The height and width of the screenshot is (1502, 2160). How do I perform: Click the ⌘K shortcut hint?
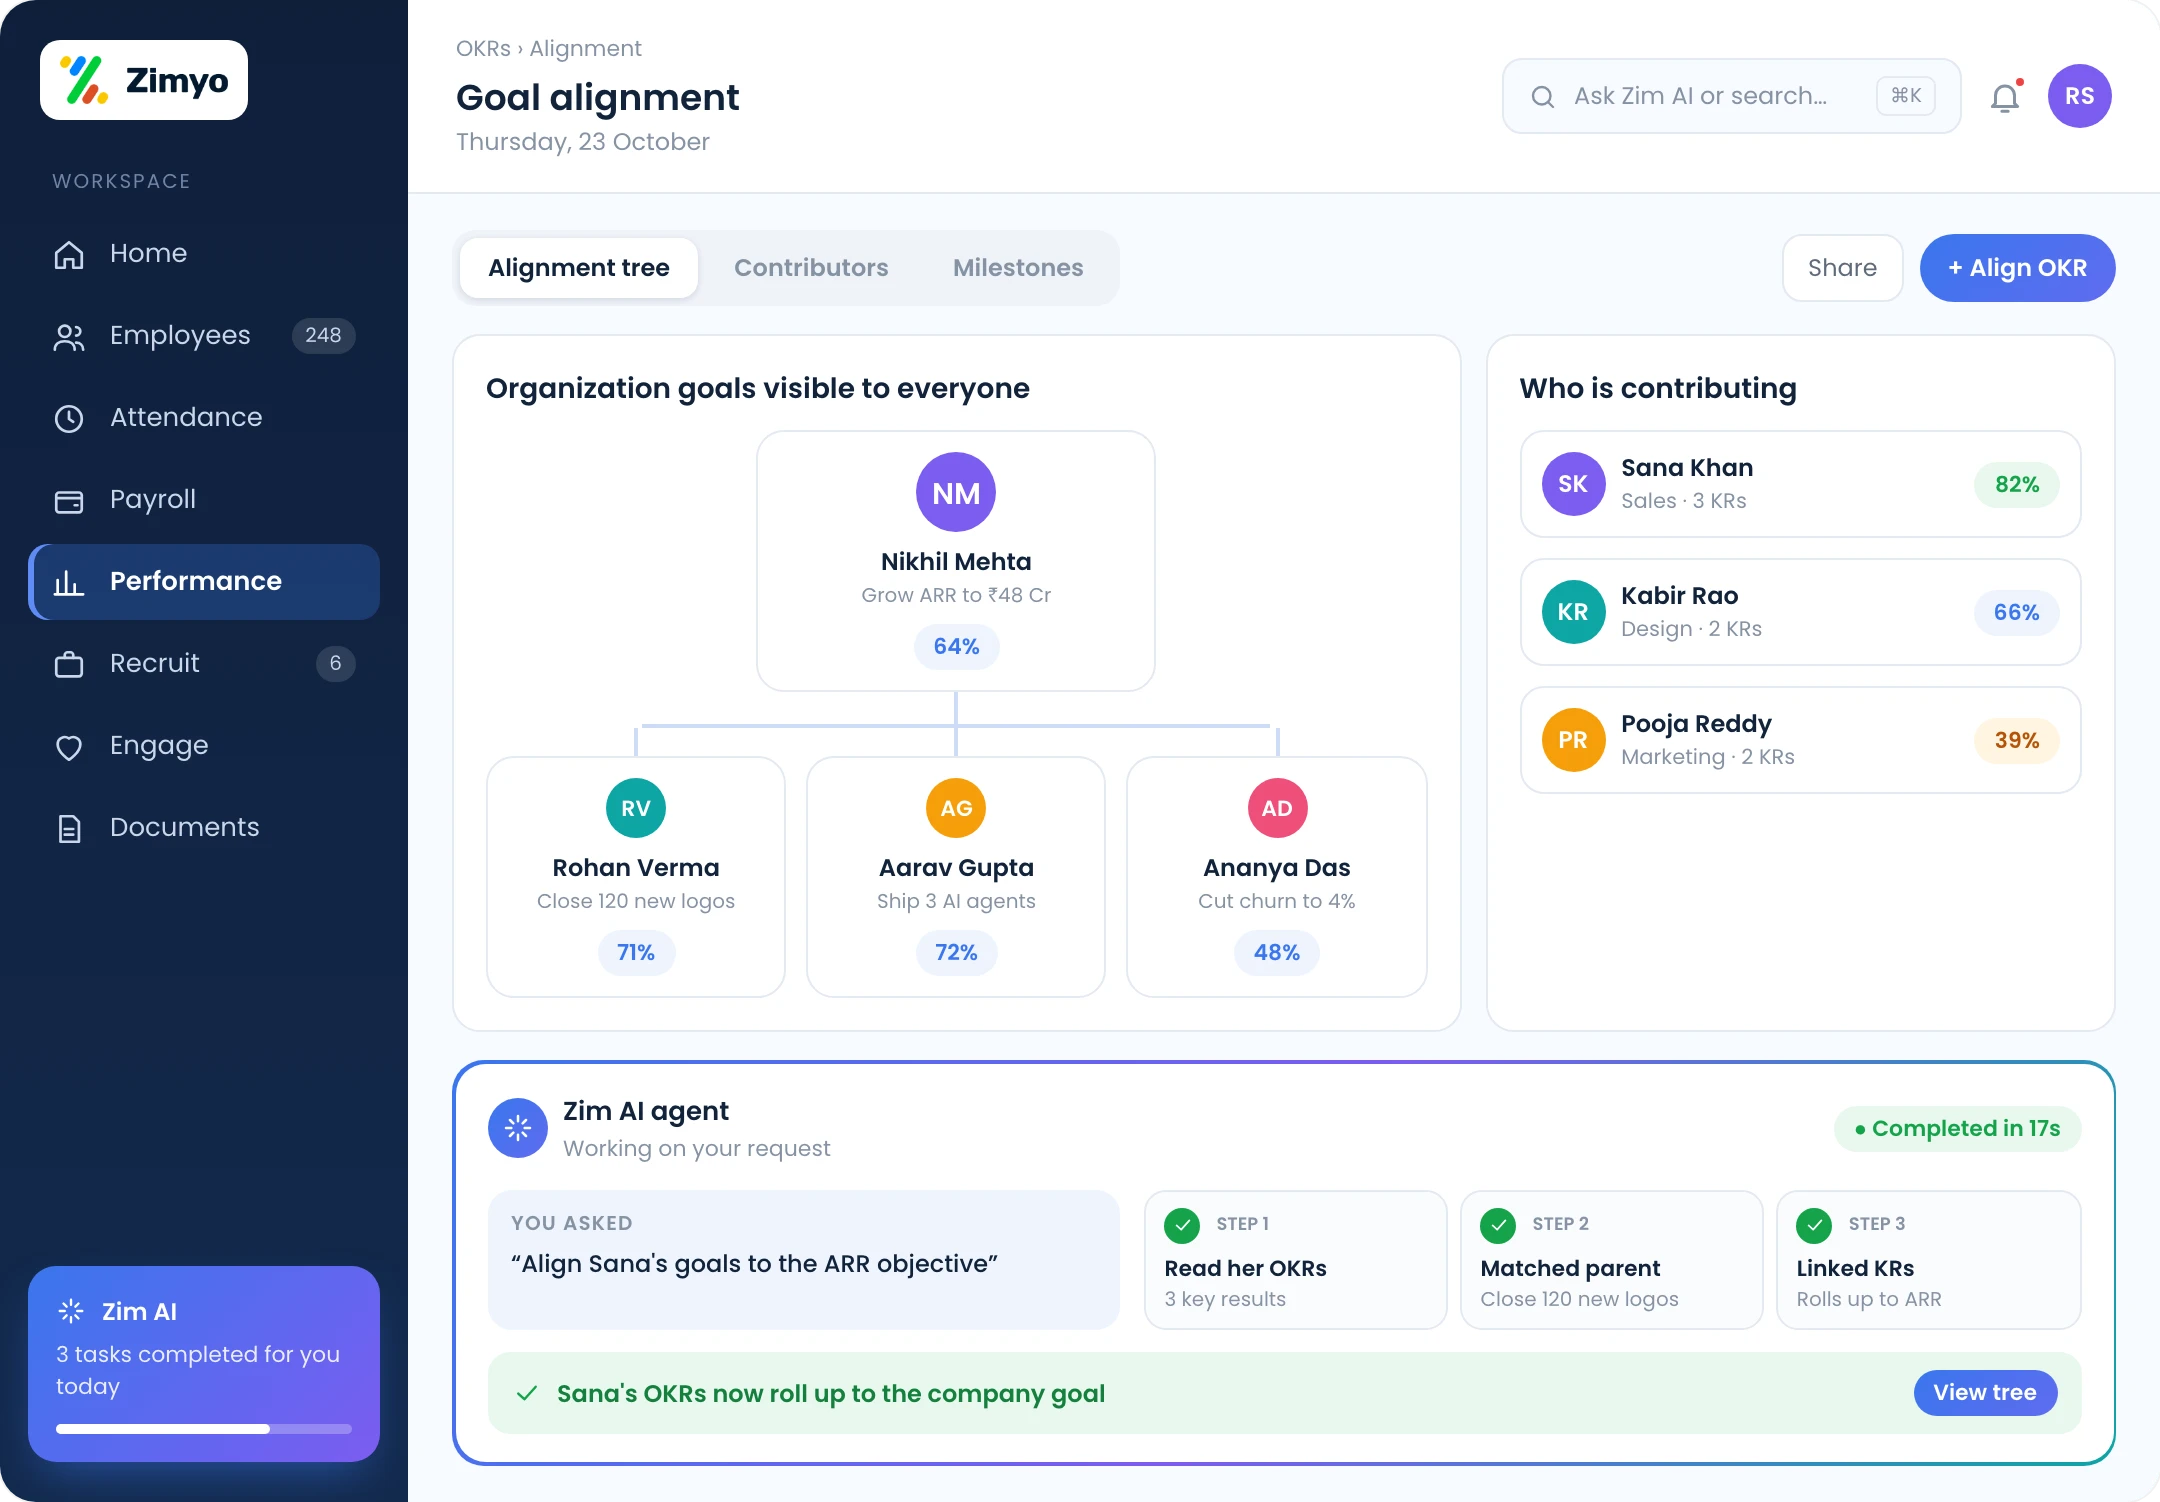(x=1906, y=96)
